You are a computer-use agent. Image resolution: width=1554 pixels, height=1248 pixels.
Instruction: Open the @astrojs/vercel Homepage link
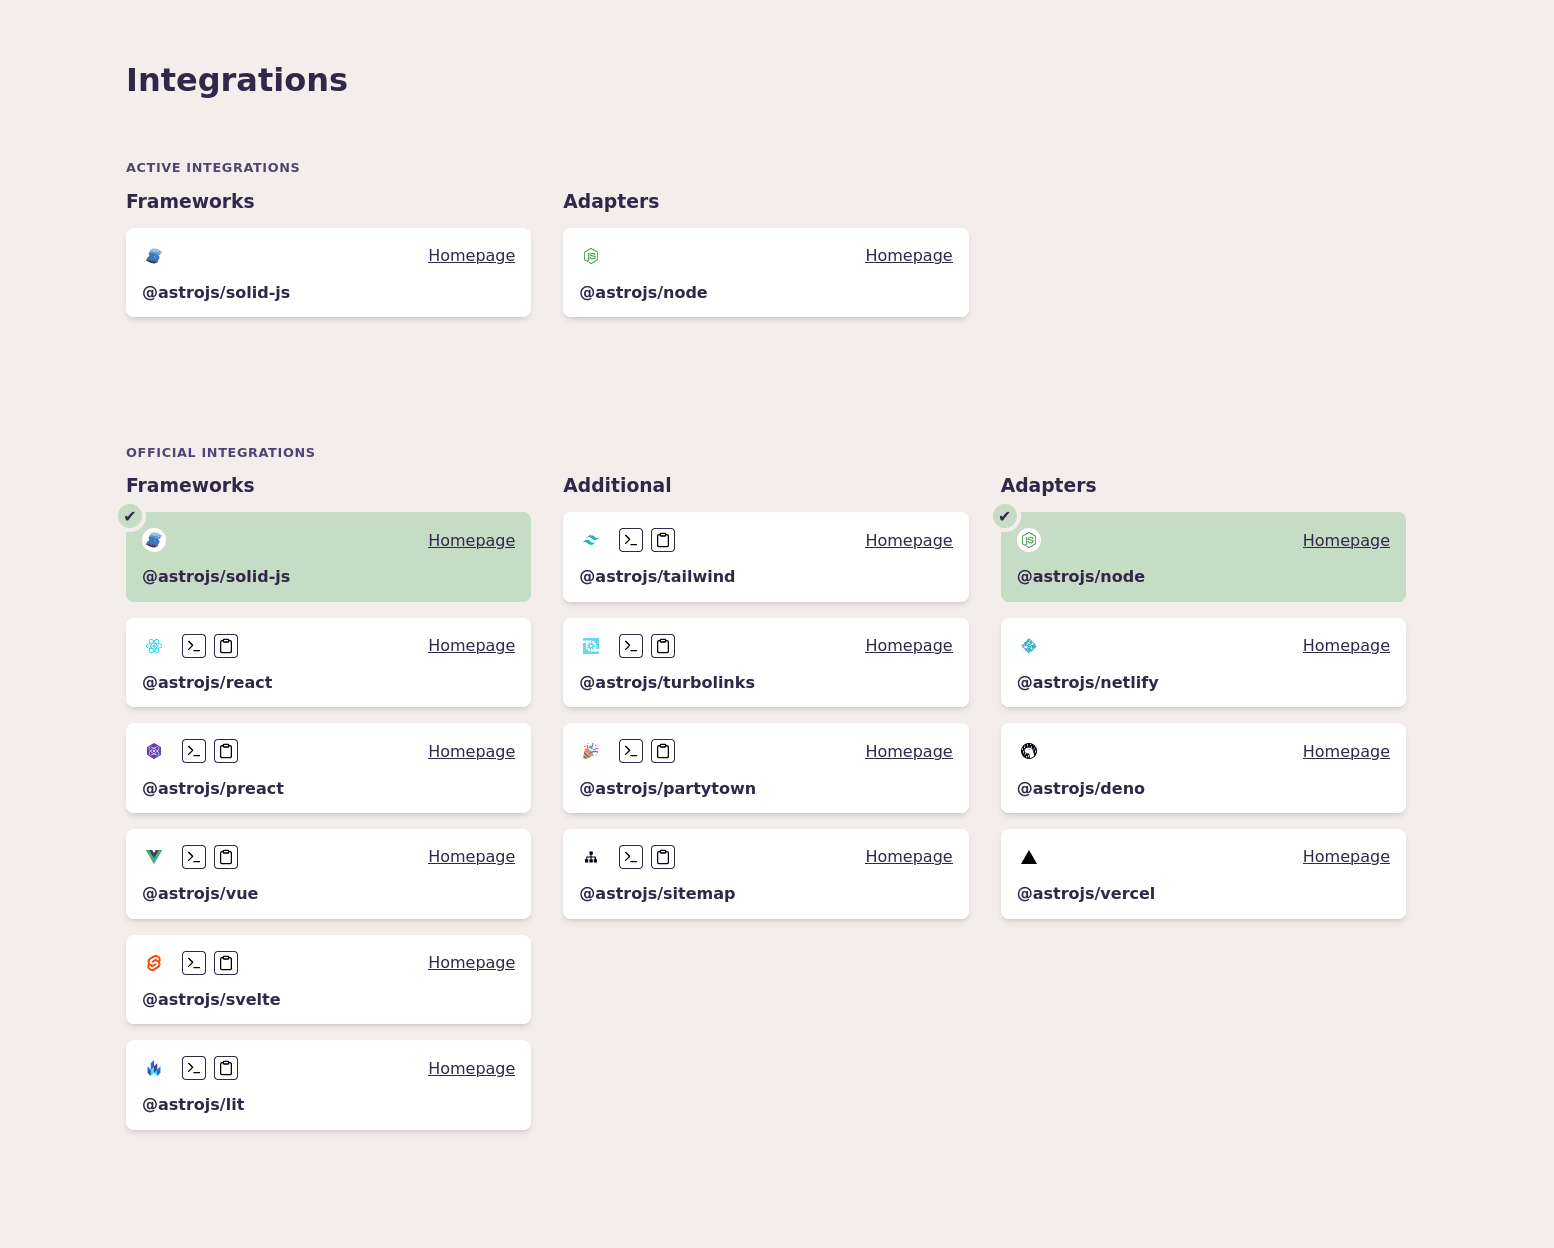pos(1346,857)
